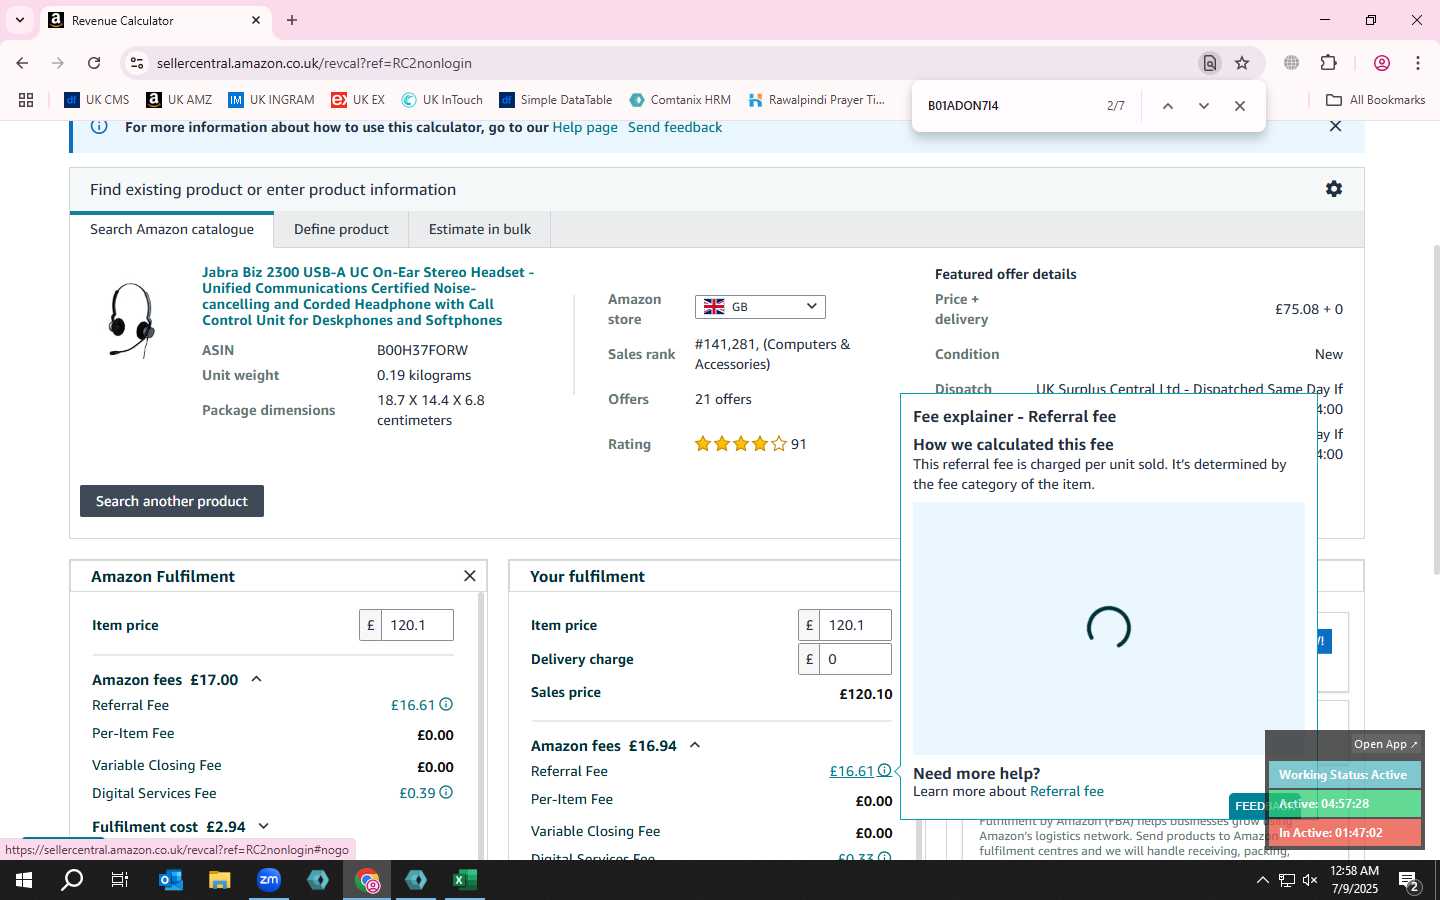
Task: Show hidden system tray icons
Action: 1262,880
